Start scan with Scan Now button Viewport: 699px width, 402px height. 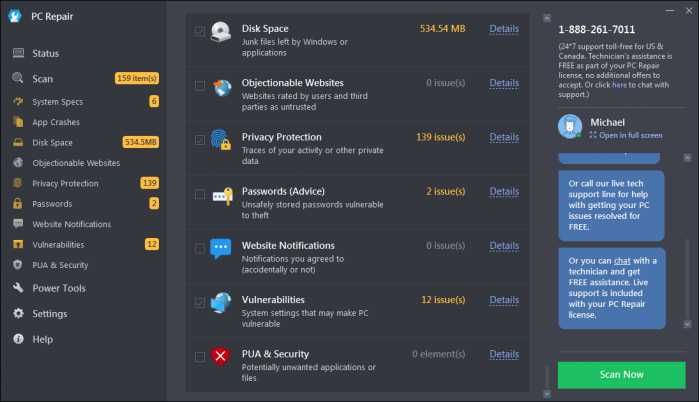(x=621, y=375)
